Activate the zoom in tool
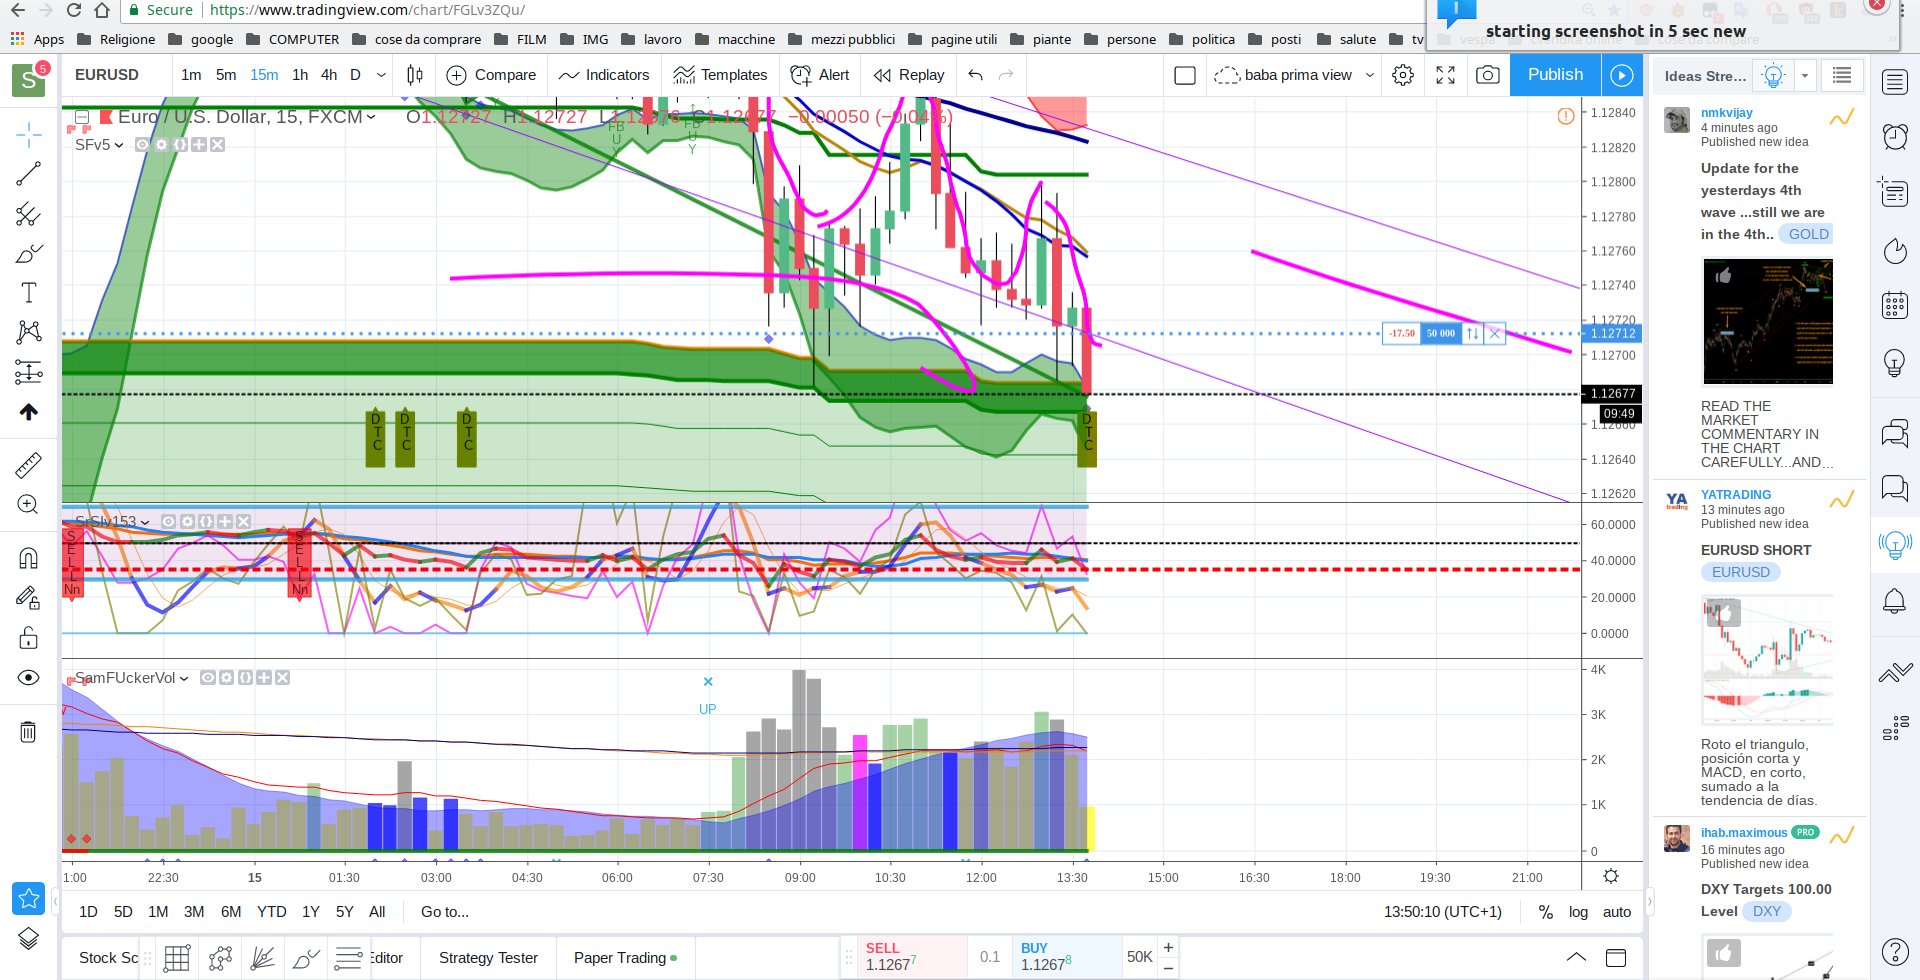This screenshot has height=980, width=1920. [x=28, y=505]
